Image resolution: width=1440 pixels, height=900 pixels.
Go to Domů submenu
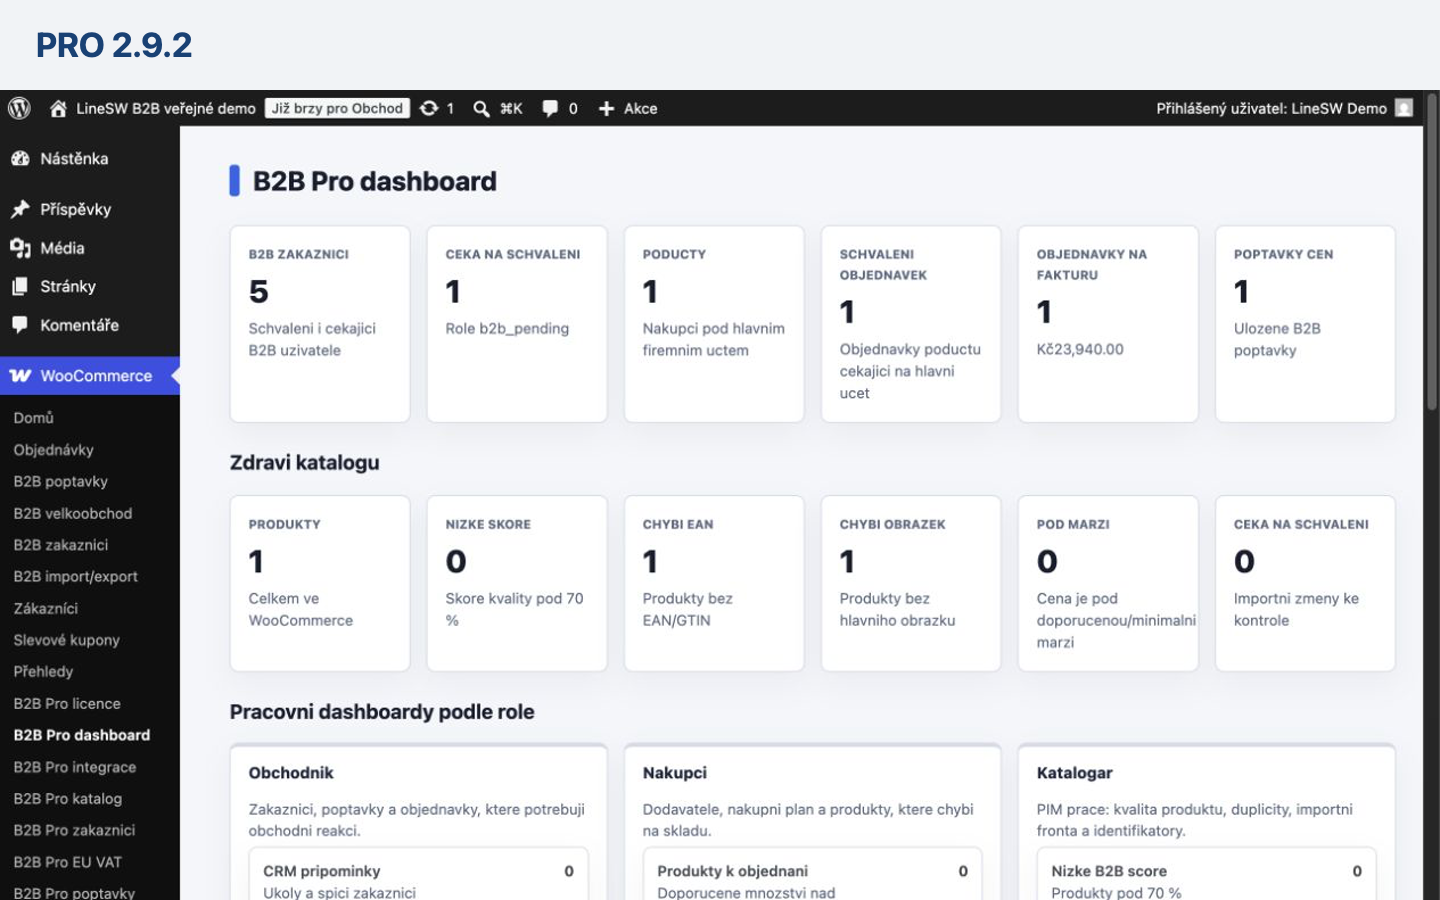(34, 418)
